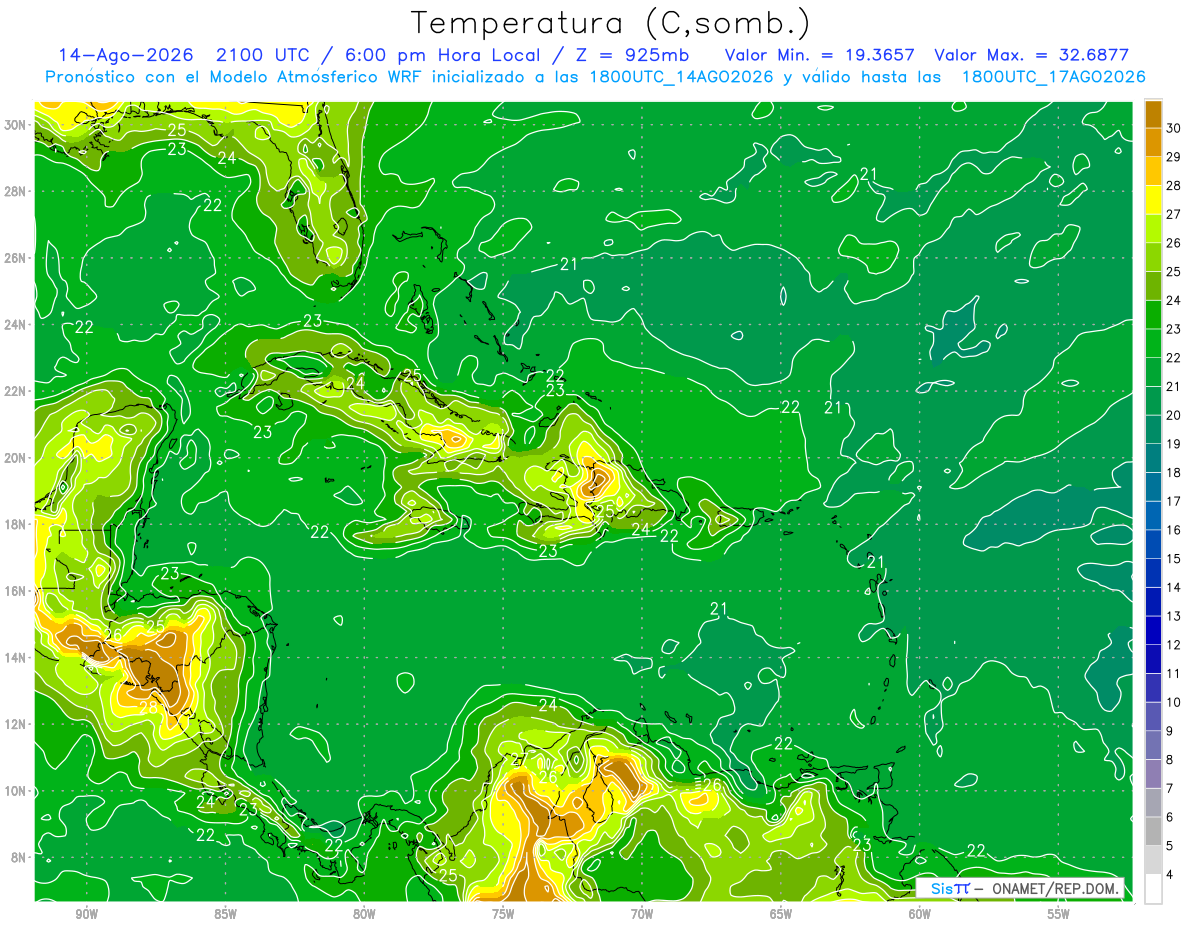Select the legend swatch between 29 and 30
1200x927 pixels.
click(x=1153, y=142)
